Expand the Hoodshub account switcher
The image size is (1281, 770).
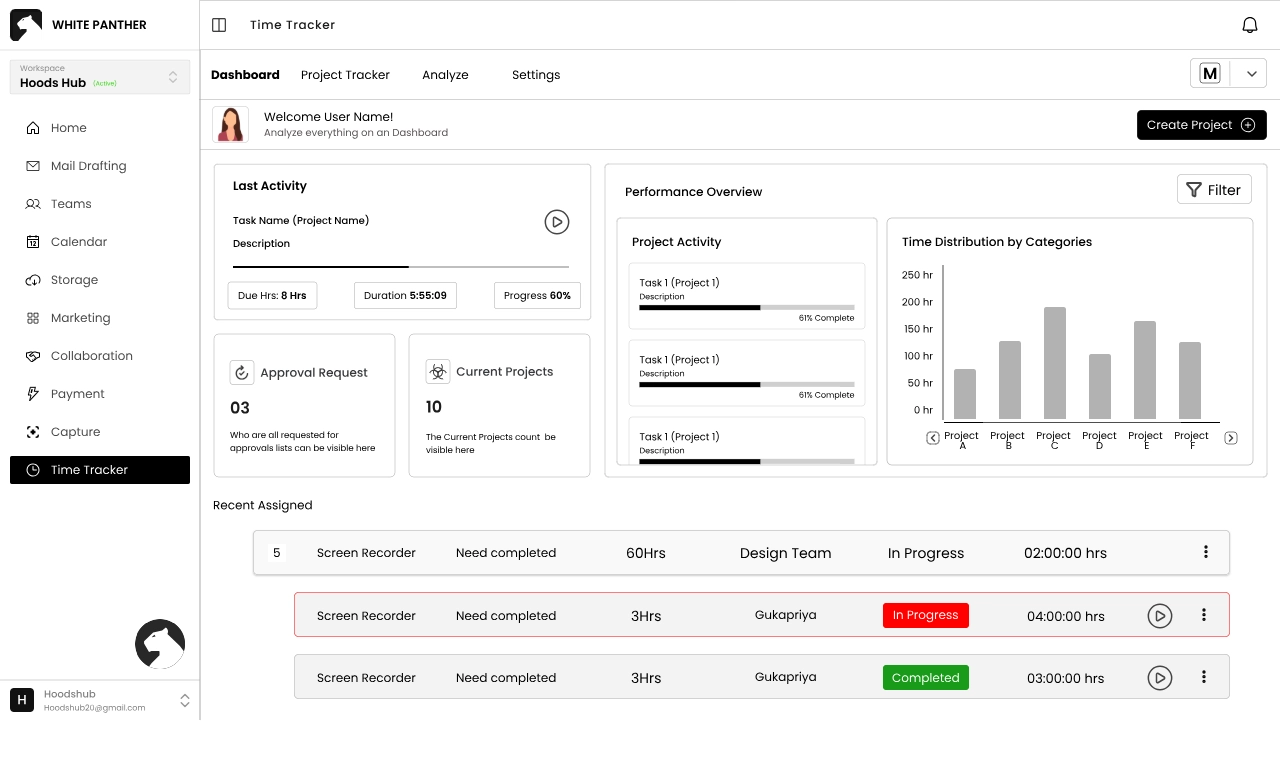pos(184,701)
